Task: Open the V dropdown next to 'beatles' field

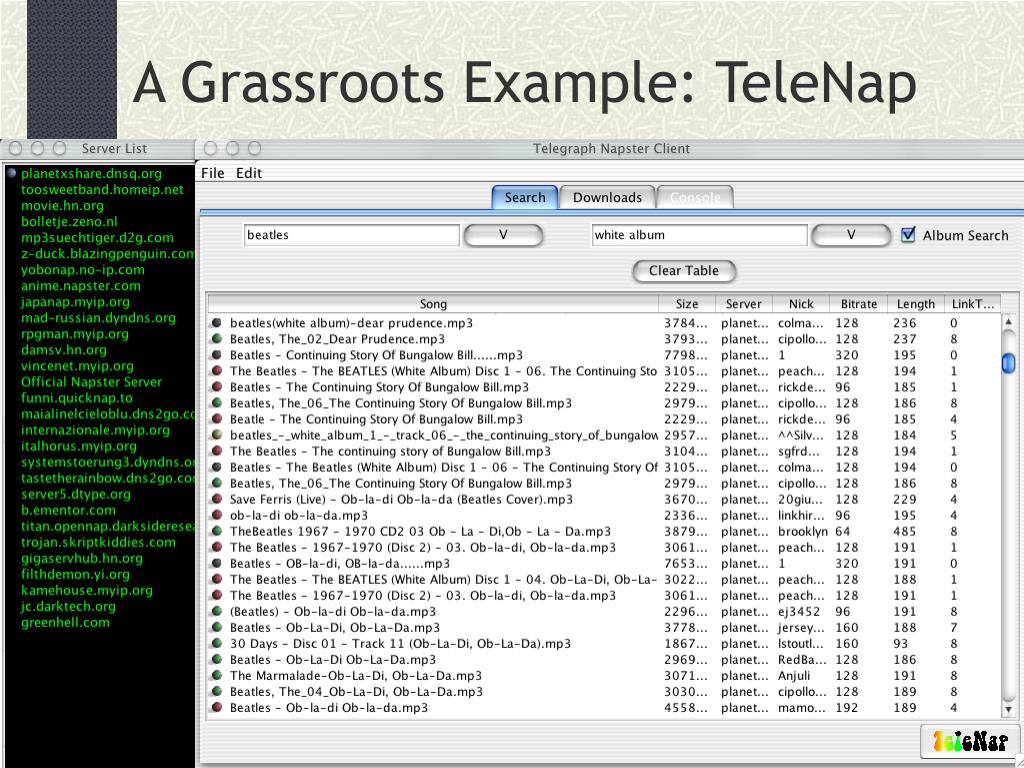Action: tap(503, 235)
